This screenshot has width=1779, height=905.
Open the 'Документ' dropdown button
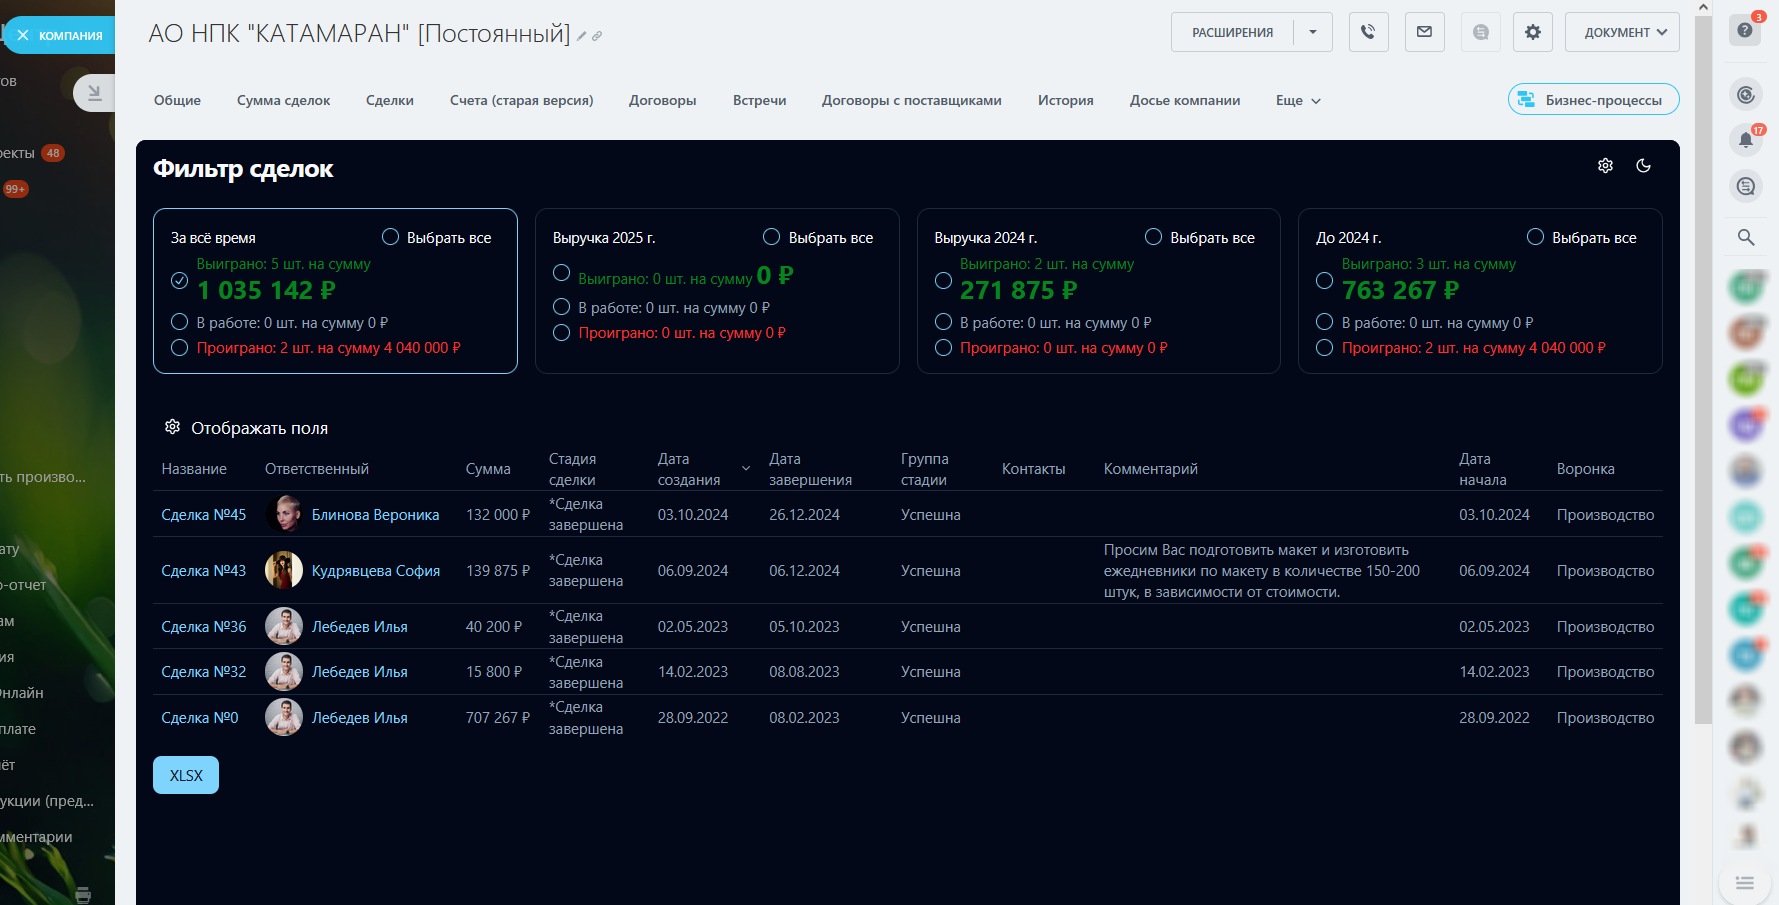click(x=1621, y=32)
